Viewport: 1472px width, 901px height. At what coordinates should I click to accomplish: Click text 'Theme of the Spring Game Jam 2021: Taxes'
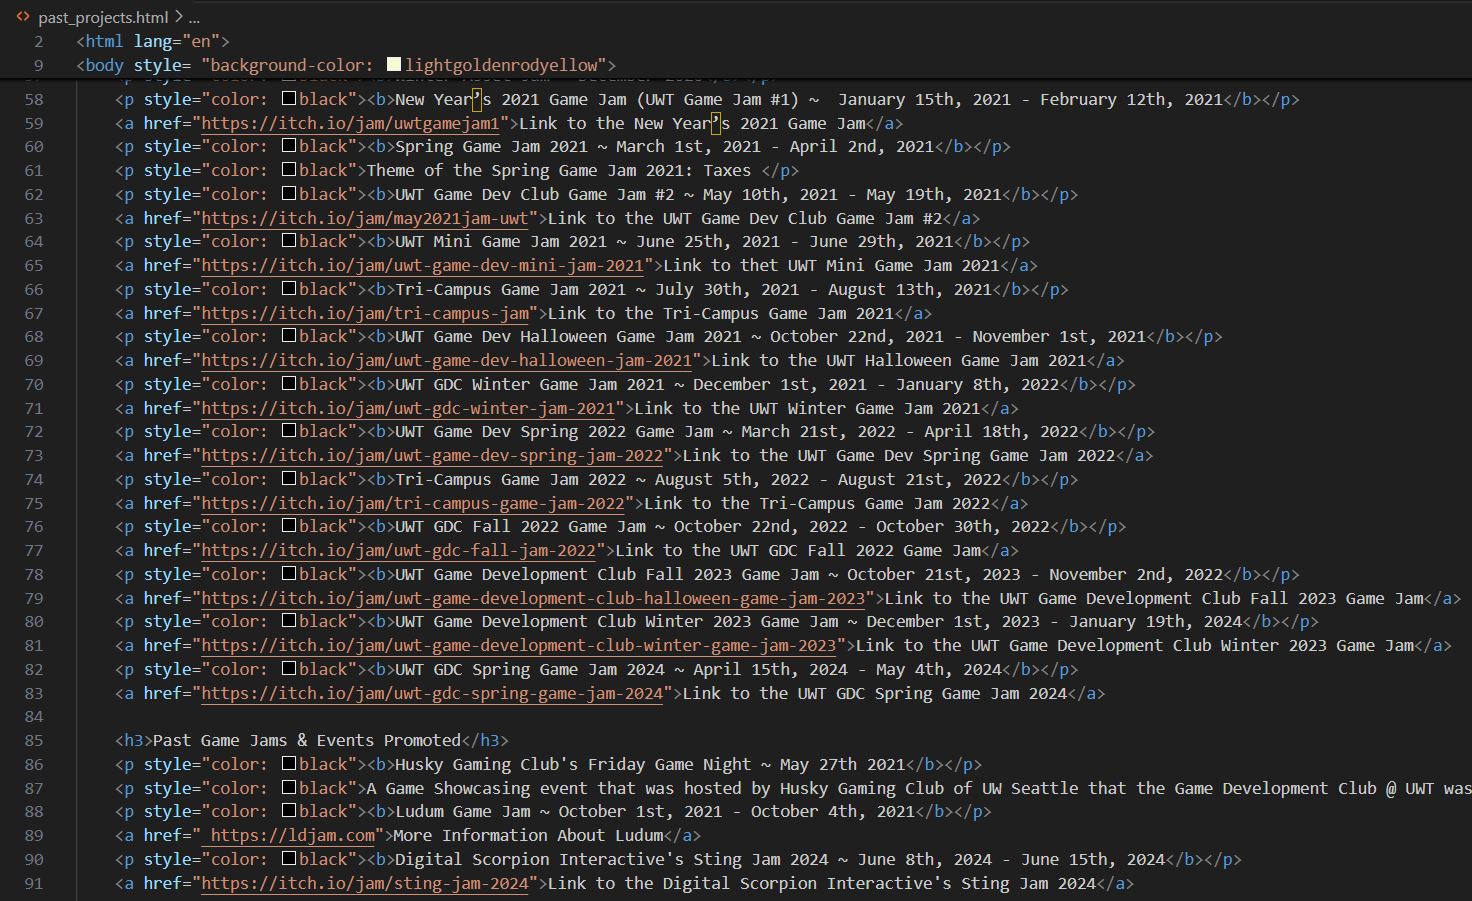point(558,170)
